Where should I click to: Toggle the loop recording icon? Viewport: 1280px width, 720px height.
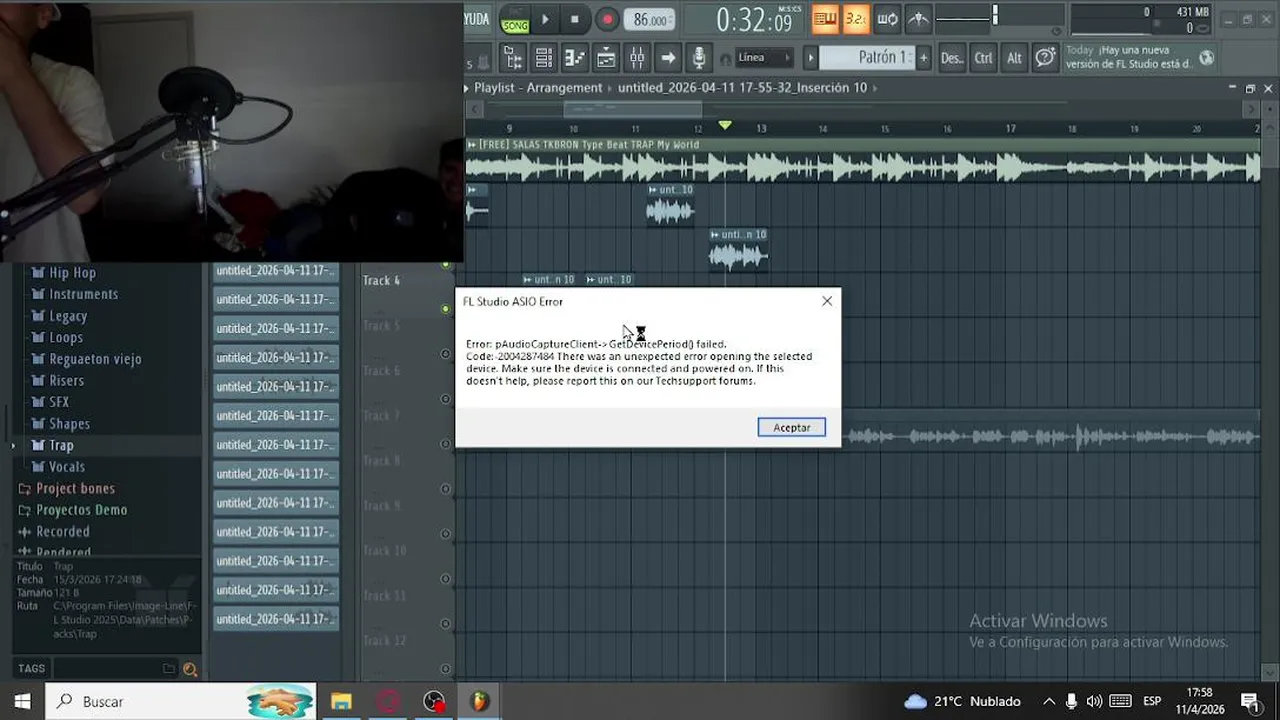coord(887,18)
